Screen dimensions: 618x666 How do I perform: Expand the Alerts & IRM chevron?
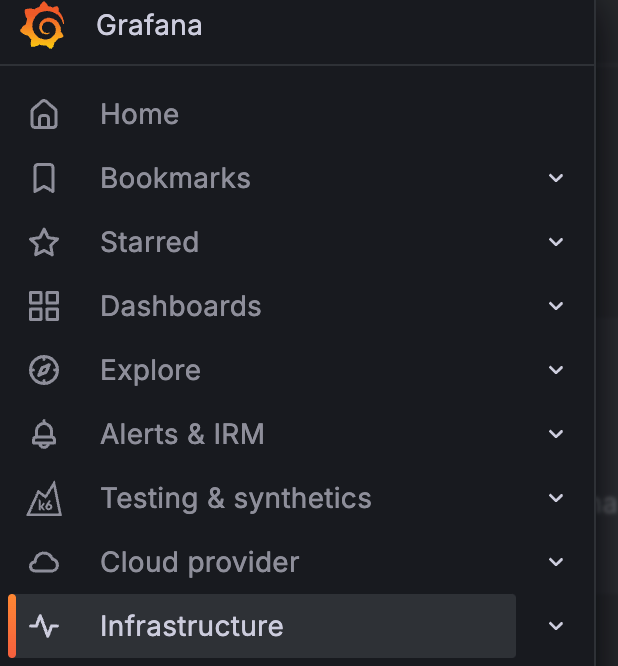pyautogui.click(x=557, y=434)
